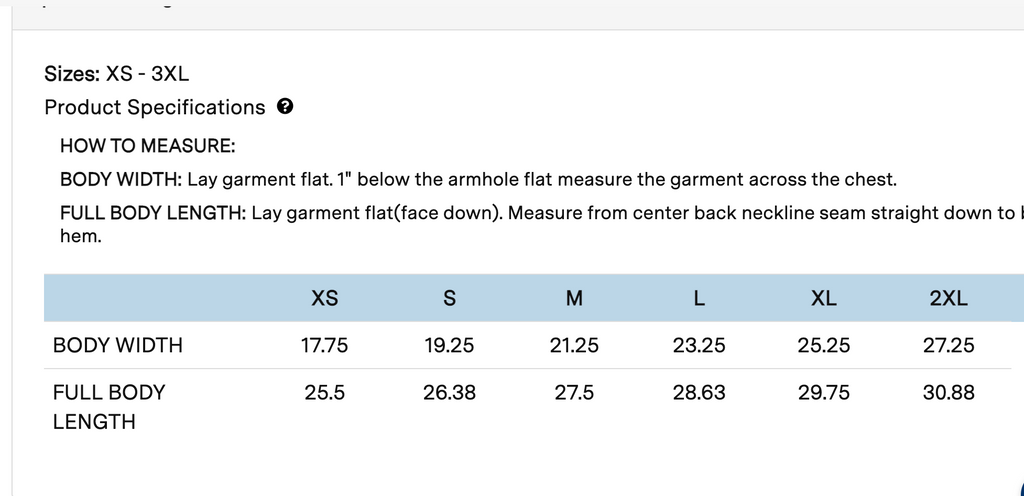The height and width of the screenshot is (496, 1024).
Task: Select the 28.63 value under L
Action: tap(699, 393)
